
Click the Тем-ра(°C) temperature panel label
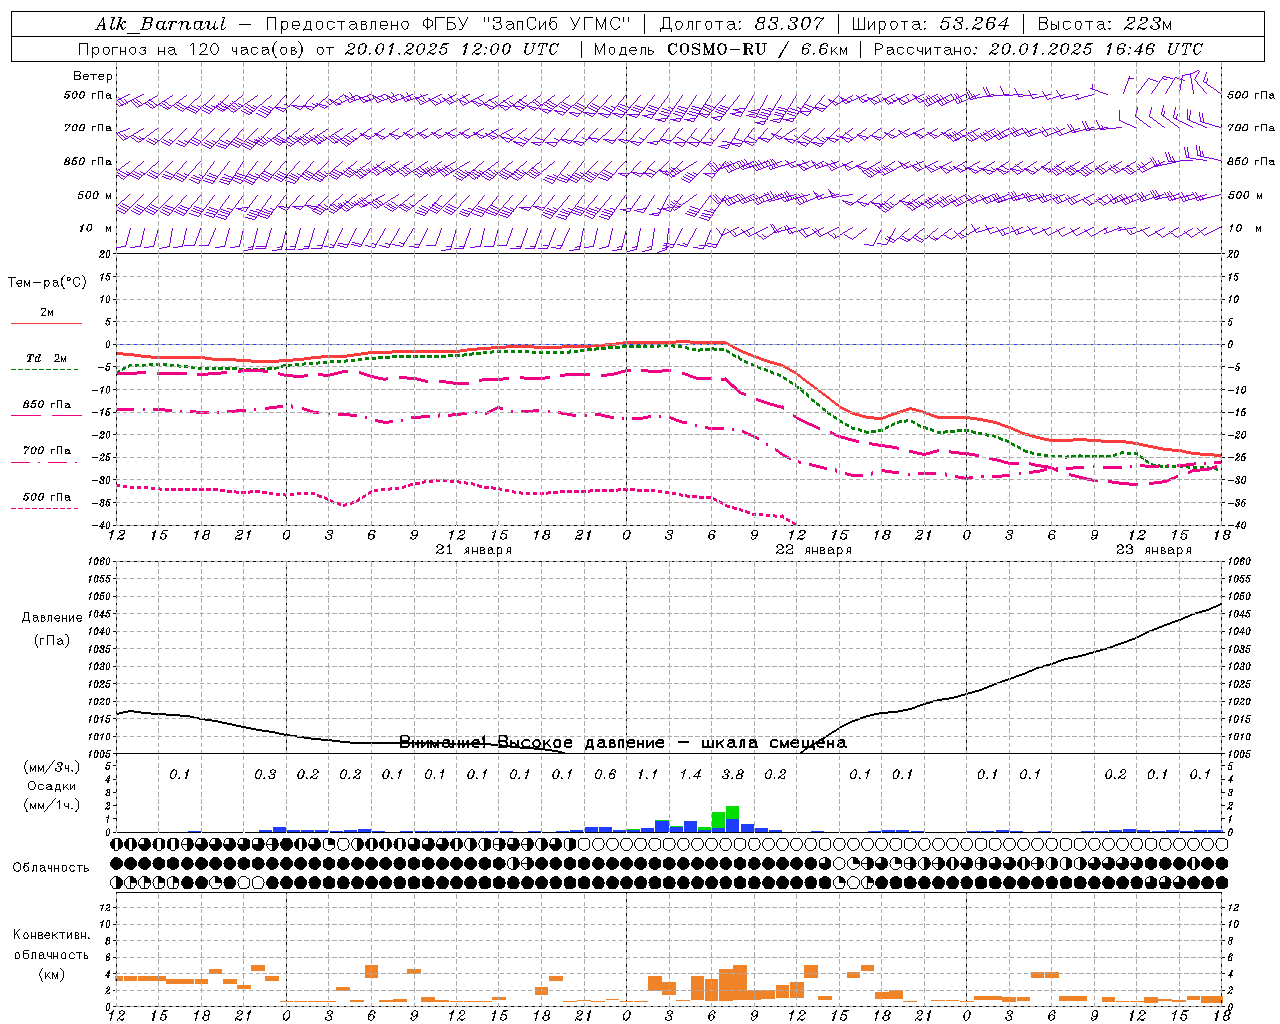47,282
